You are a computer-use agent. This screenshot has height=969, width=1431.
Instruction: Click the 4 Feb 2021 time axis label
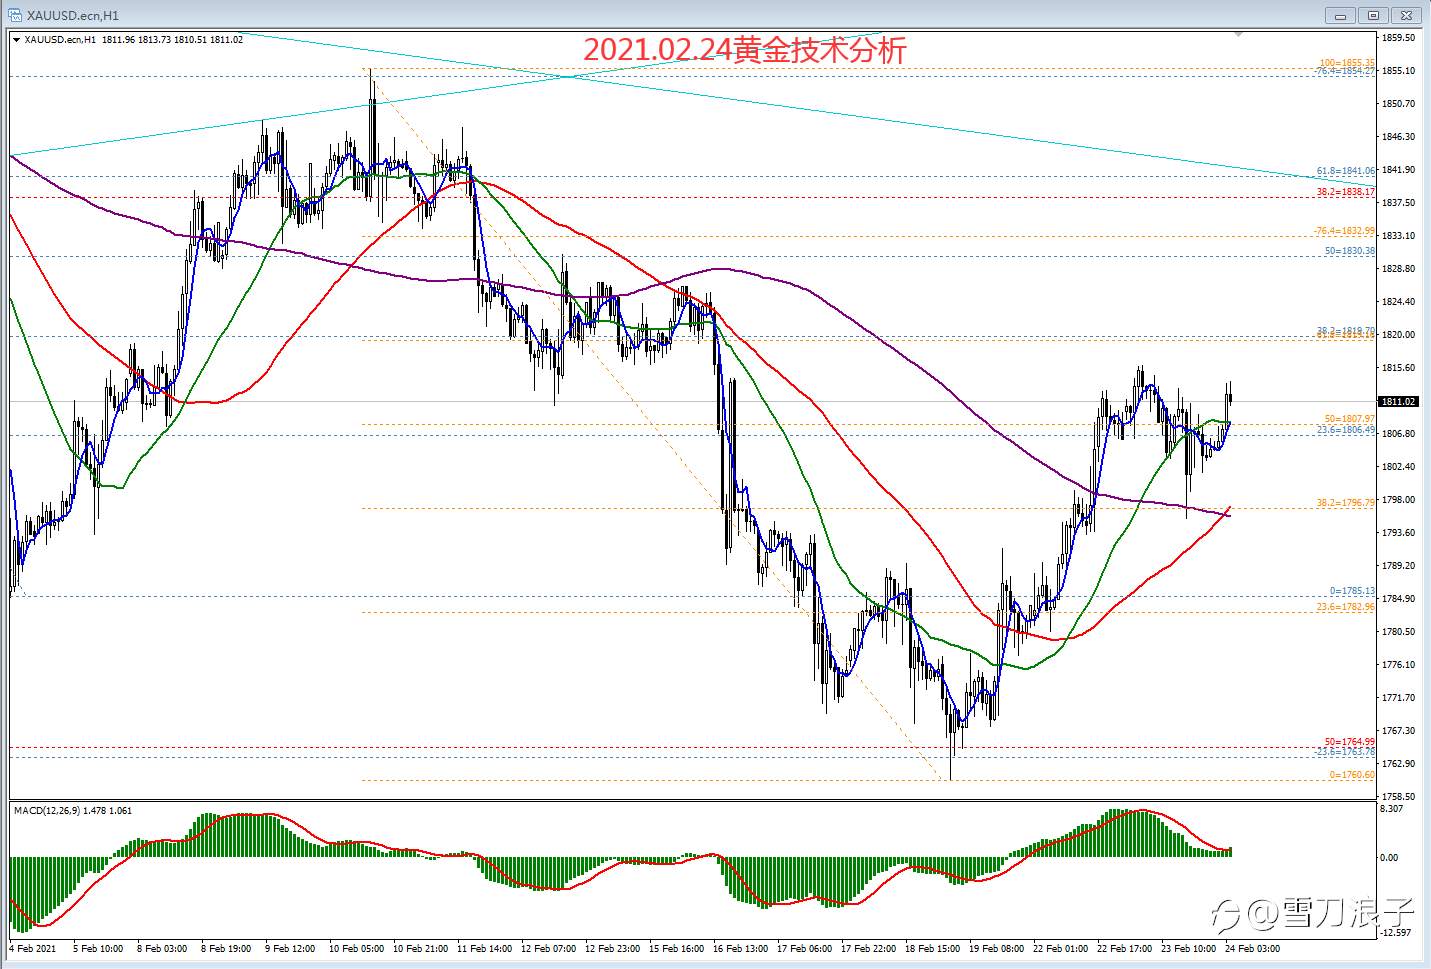[33, 948]
